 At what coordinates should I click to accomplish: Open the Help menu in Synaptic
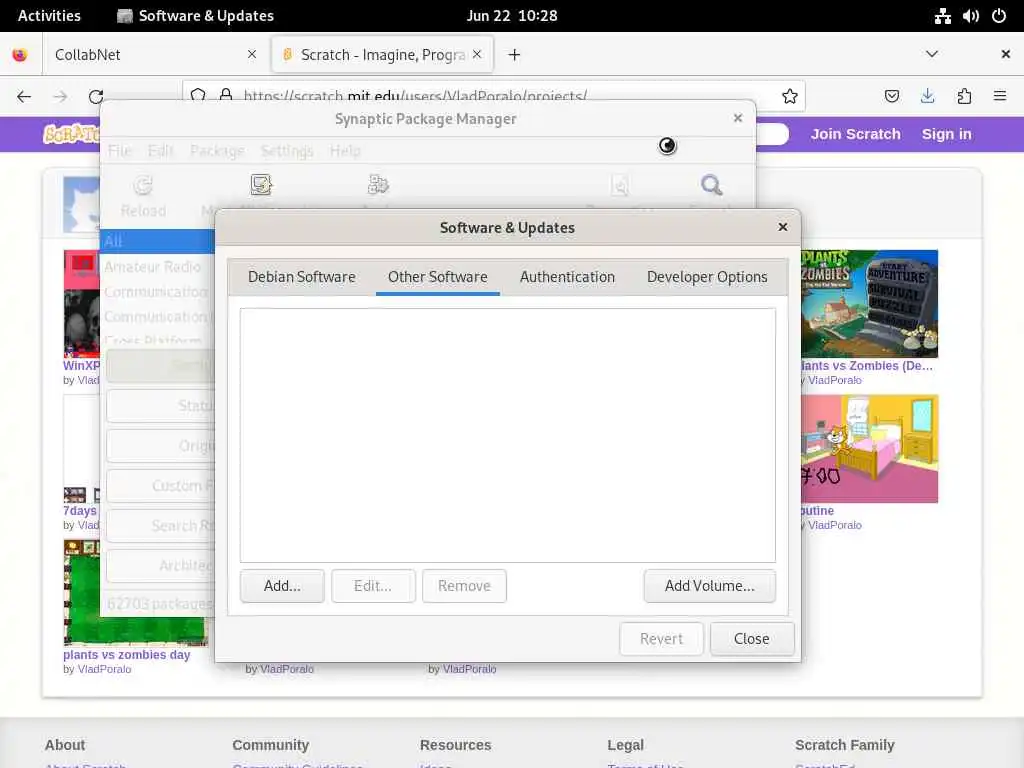pos(345,151)
